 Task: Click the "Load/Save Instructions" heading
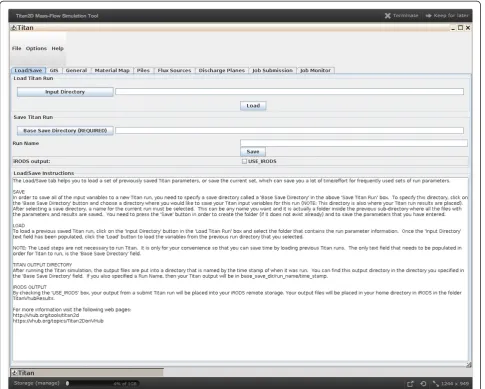tap(44, 173)
